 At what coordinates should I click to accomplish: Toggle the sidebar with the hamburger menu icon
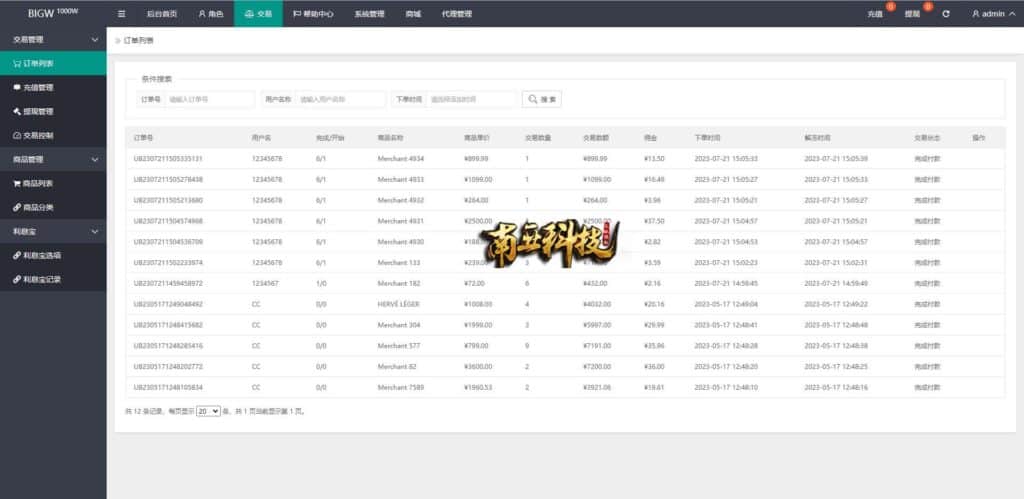tap(121, 14)
